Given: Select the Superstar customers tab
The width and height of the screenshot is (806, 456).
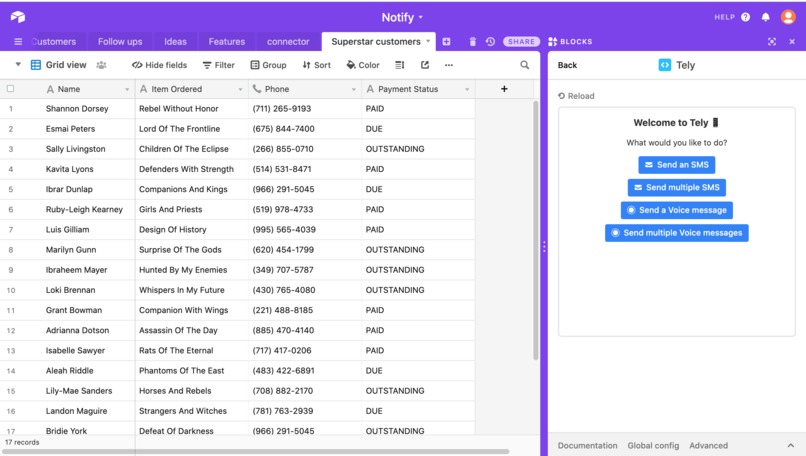Looking at the screenshot, I should pos(376,42).
